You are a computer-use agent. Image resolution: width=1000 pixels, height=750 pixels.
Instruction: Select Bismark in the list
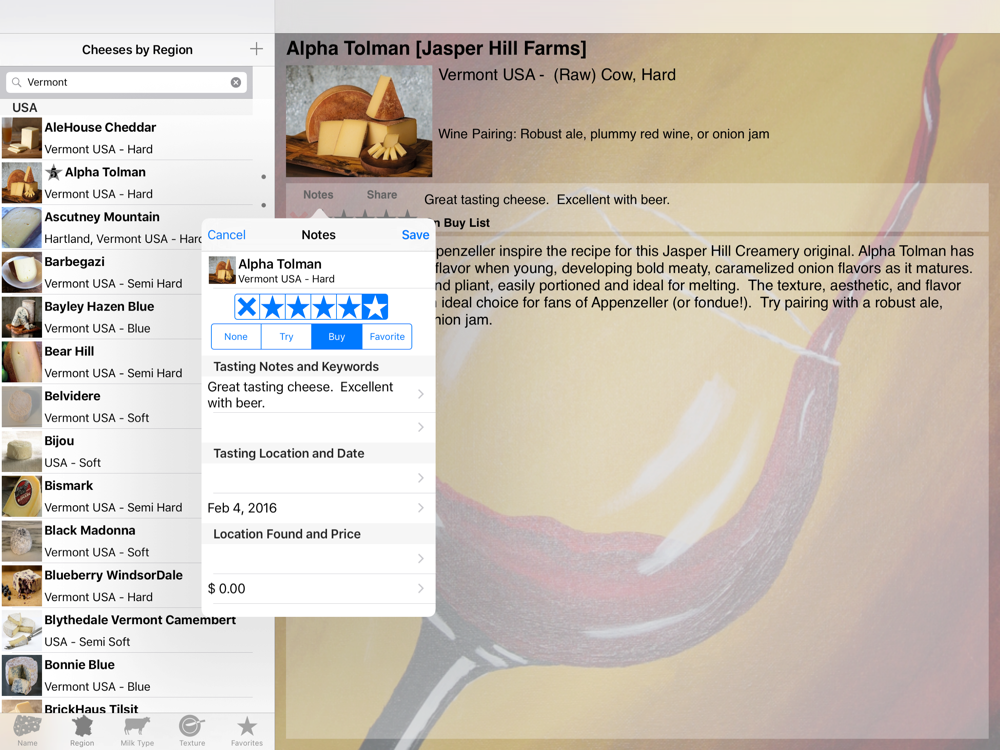tap(102, 496)
